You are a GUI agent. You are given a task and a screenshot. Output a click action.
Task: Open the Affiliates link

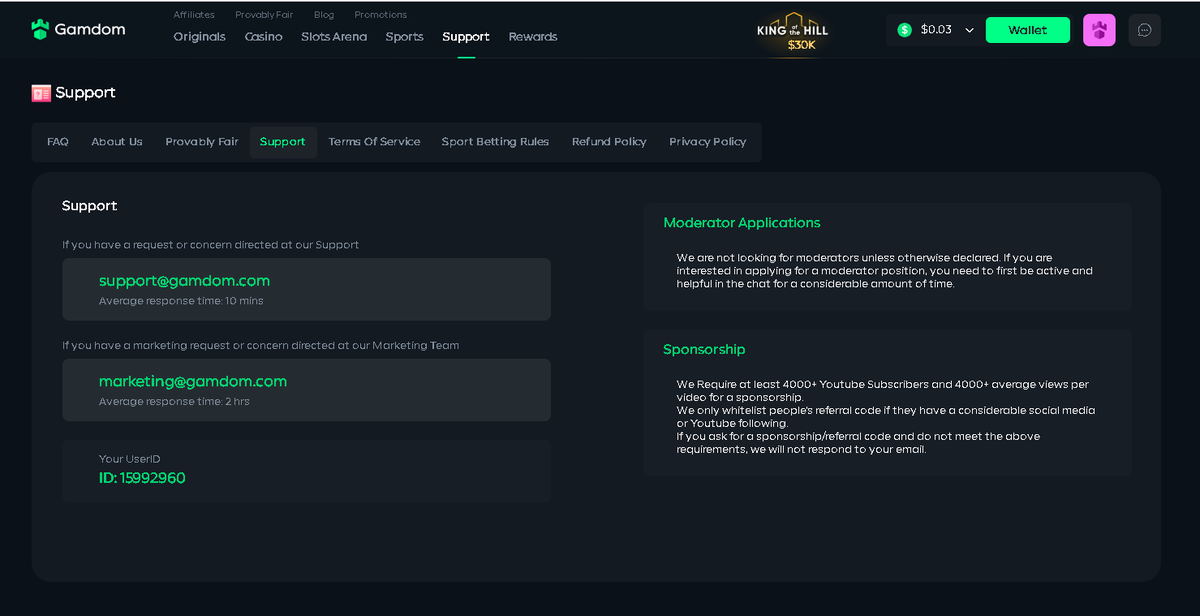[194, 15]
